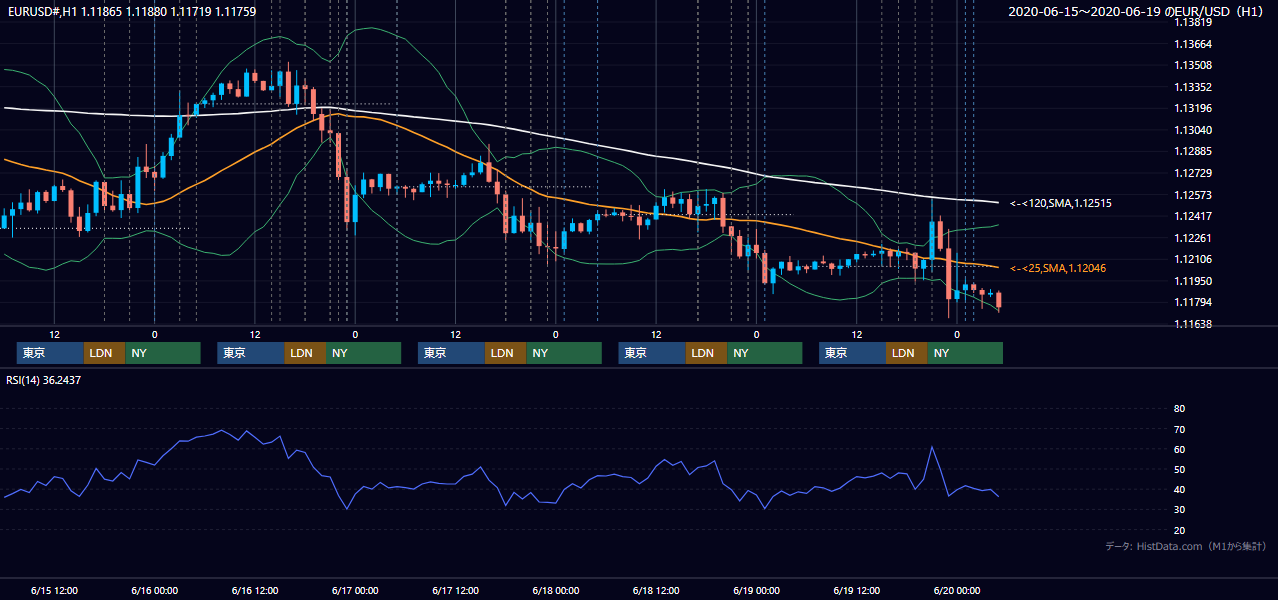Screen dimensions: 1278x600
Task: Click price axis label 1.13508
Action: (x=1193, y=65)
